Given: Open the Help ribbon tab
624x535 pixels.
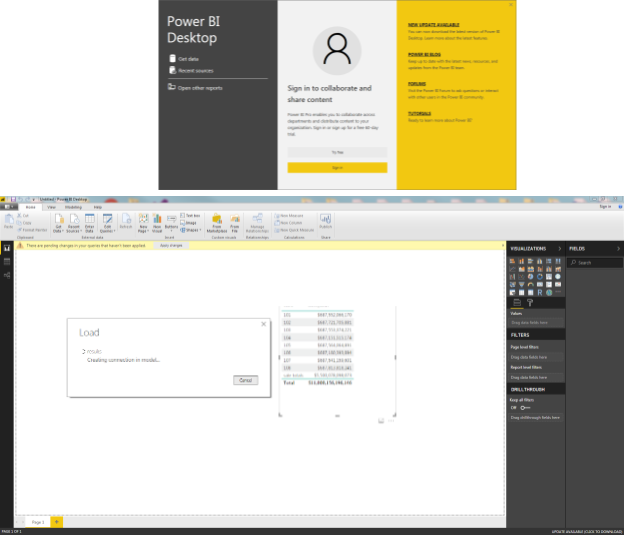Looking at the screenshot, I should 98,207.
